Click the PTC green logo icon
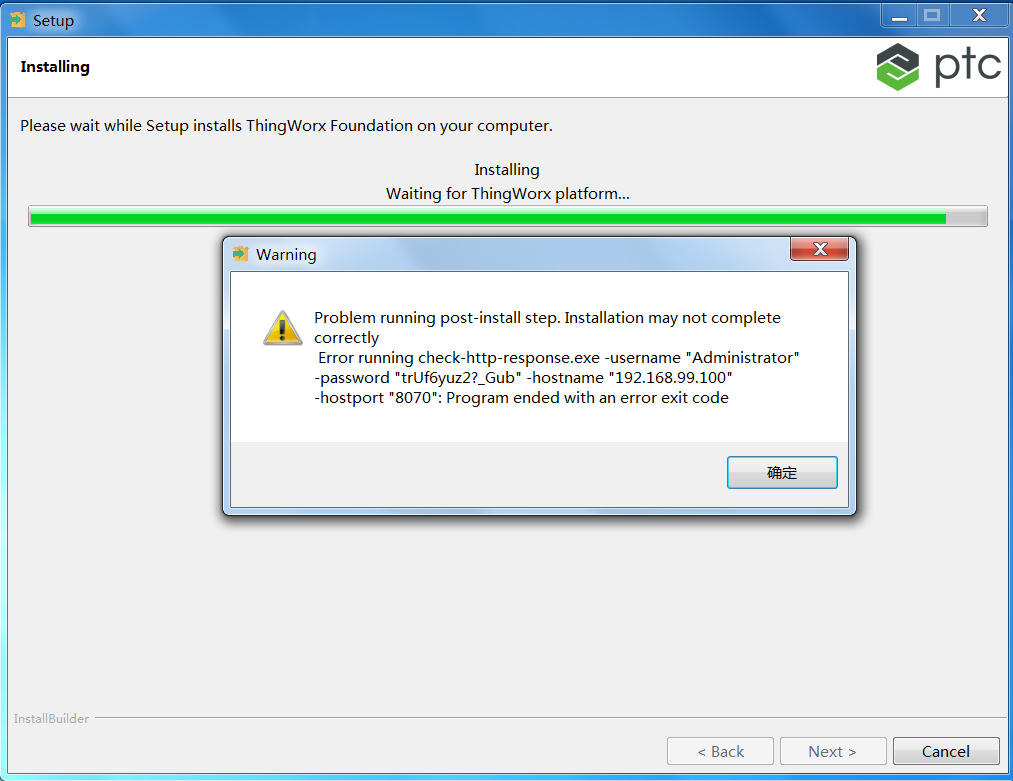Viewport: 1013px width, 781px height. click(897, 67)
